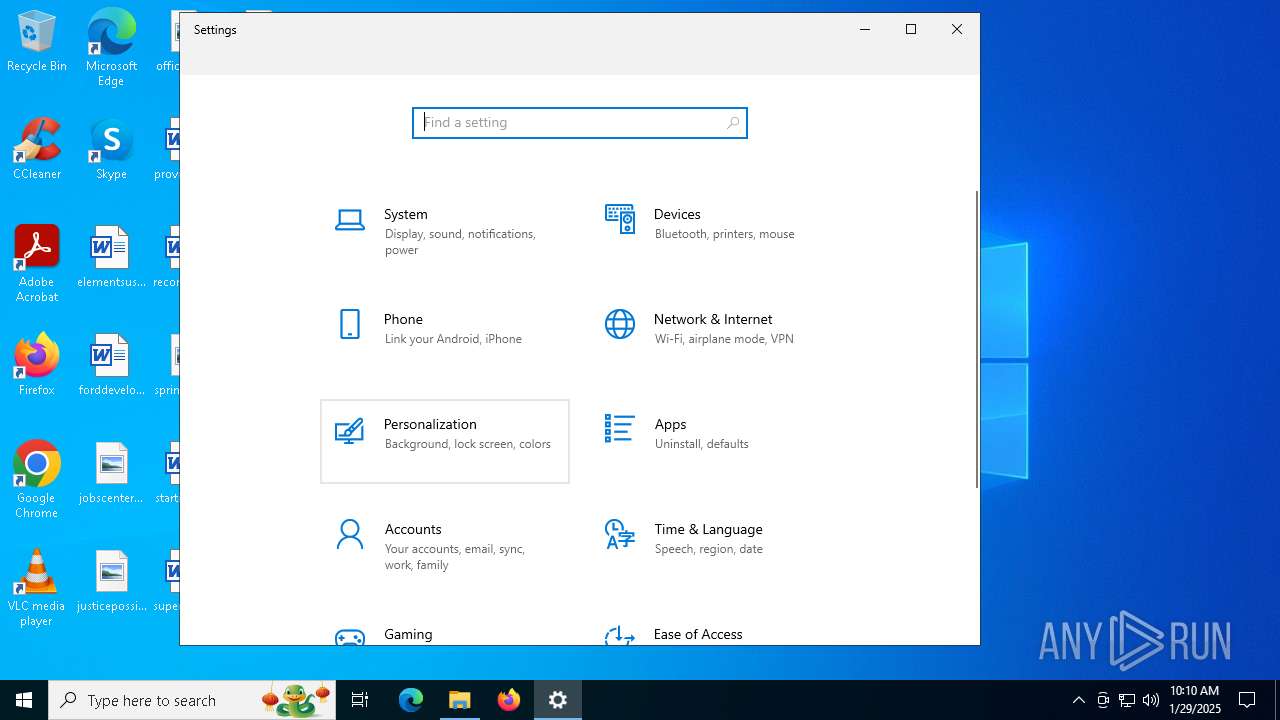Open the notification Action Center

click(1247, 700)
